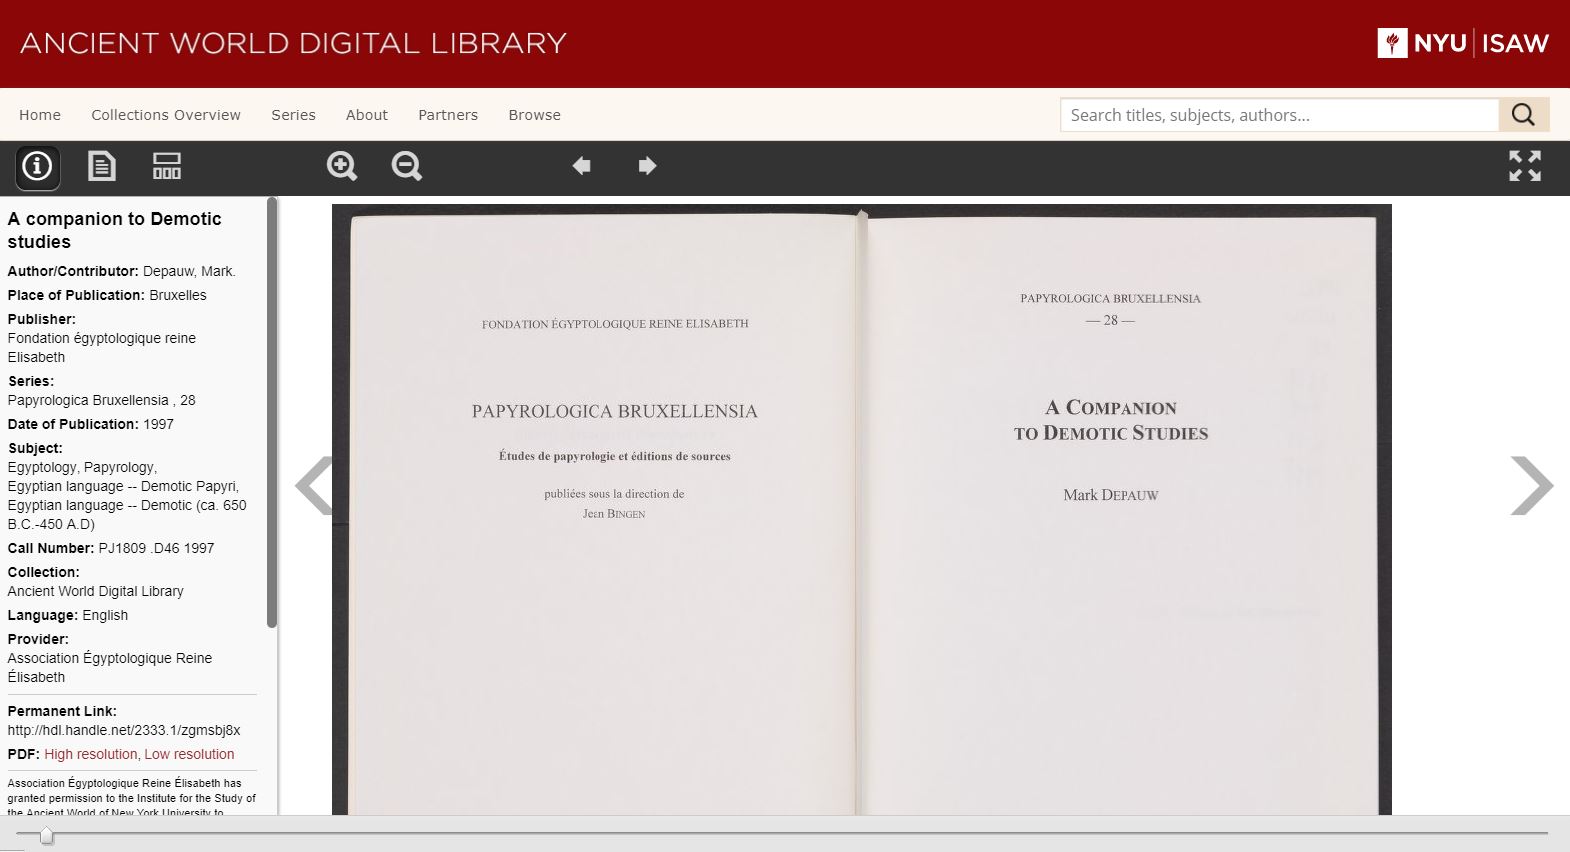Viewport: 1570px width, 852px height.
Task: Go to previous page toolbar arrow
Action: pos(582,166)
